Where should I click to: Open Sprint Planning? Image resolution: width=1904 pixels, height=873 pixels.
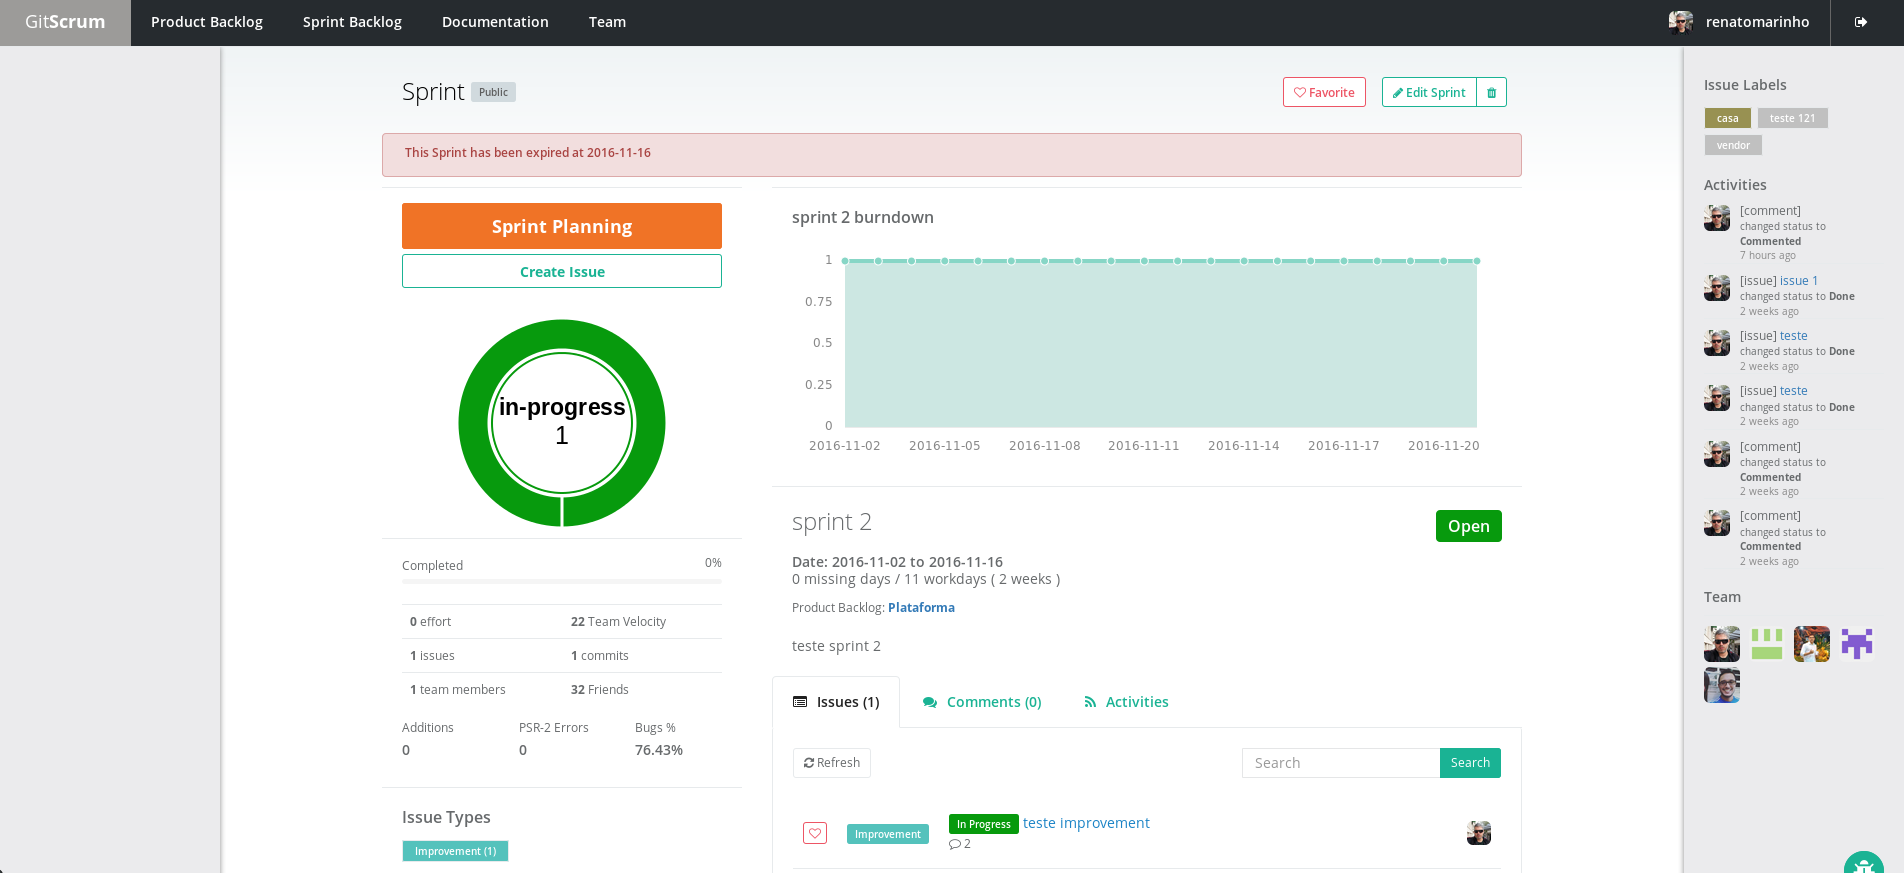[x=562, y=226]
